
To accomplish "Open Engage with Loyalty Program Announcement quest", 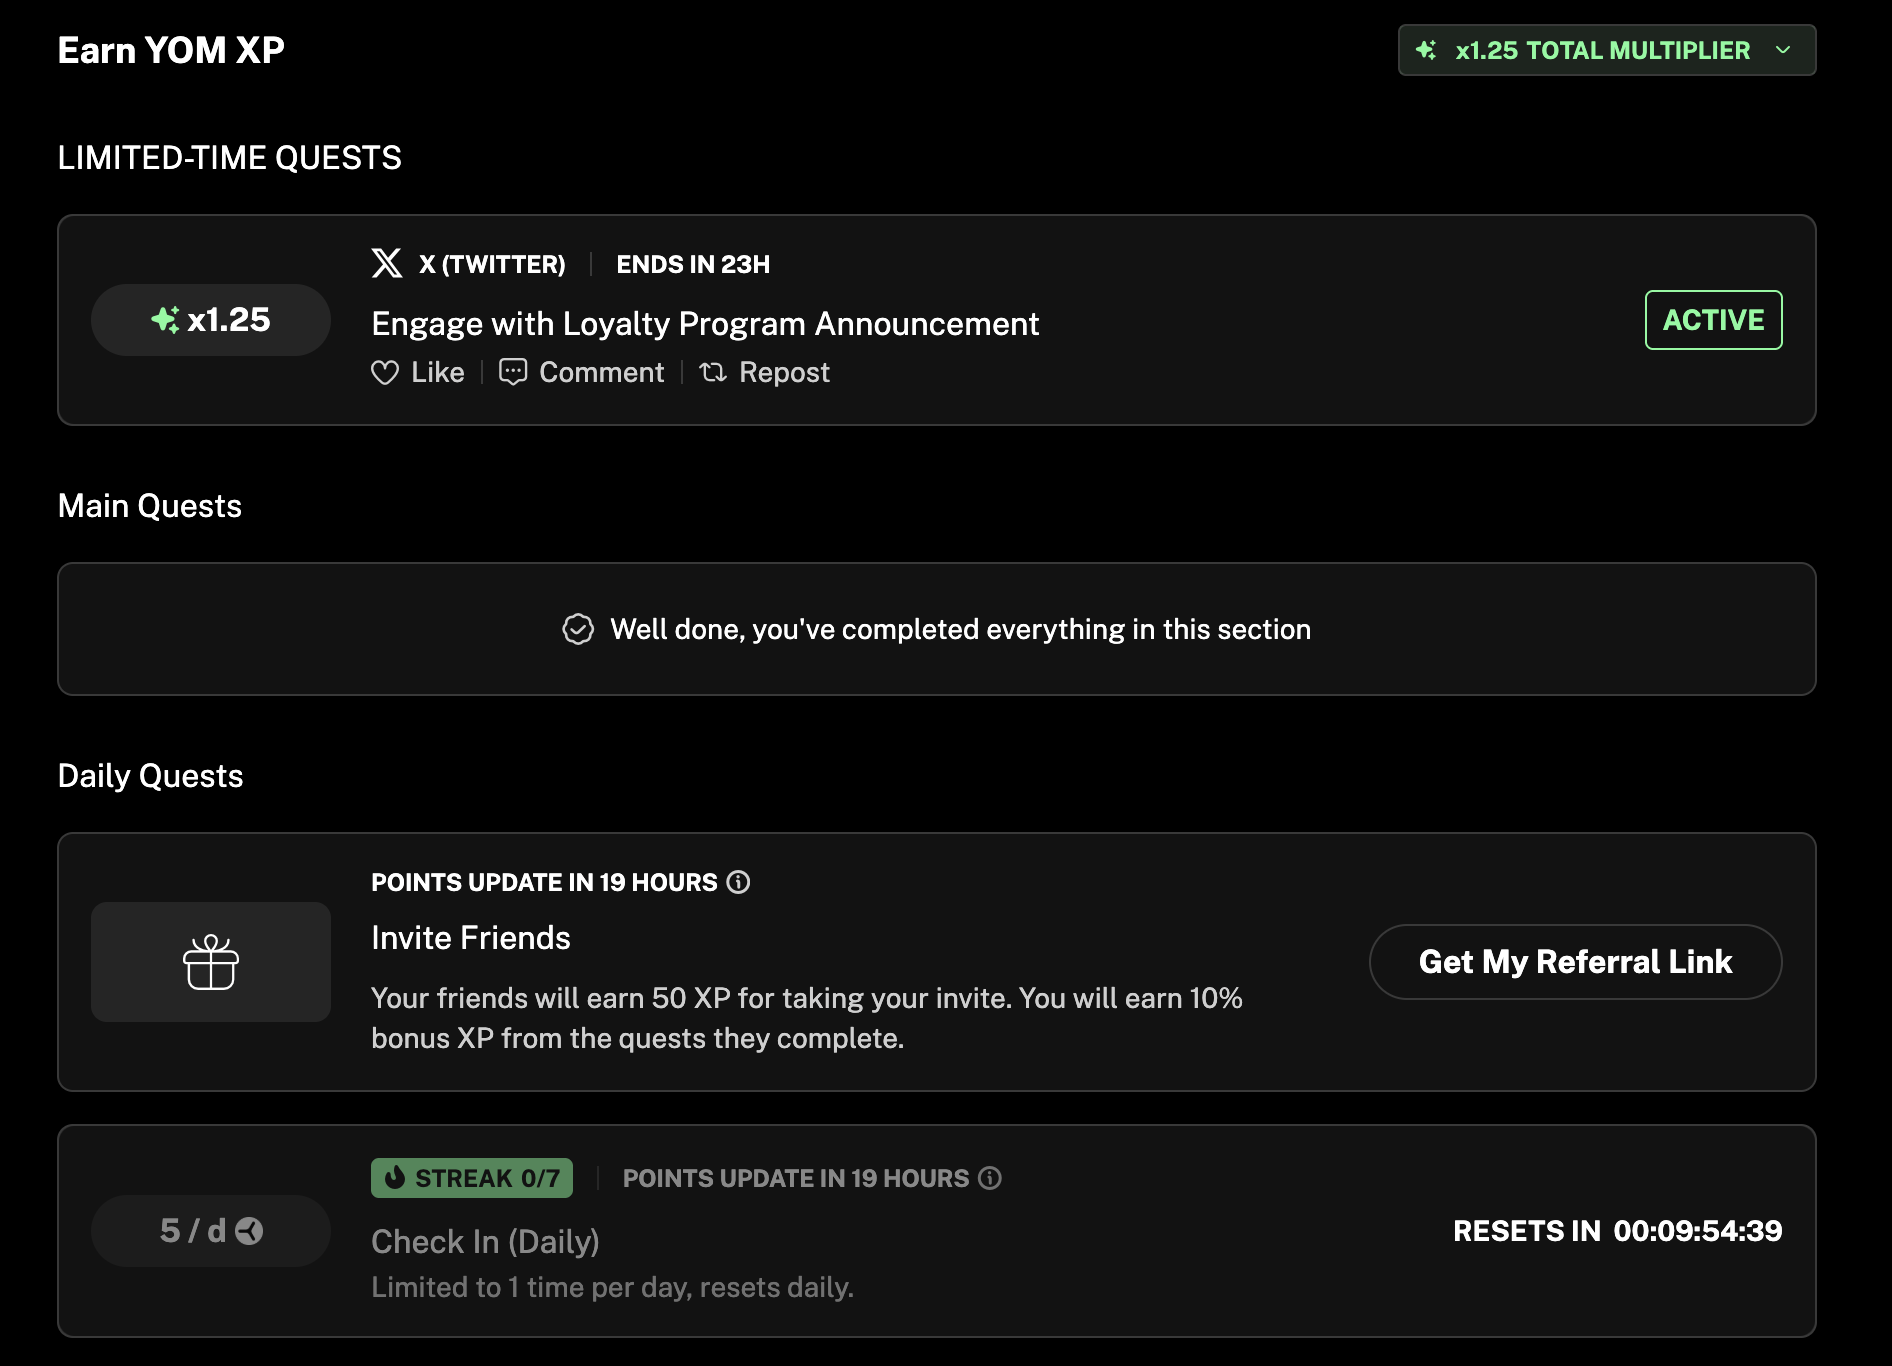I will pos(705,324).
